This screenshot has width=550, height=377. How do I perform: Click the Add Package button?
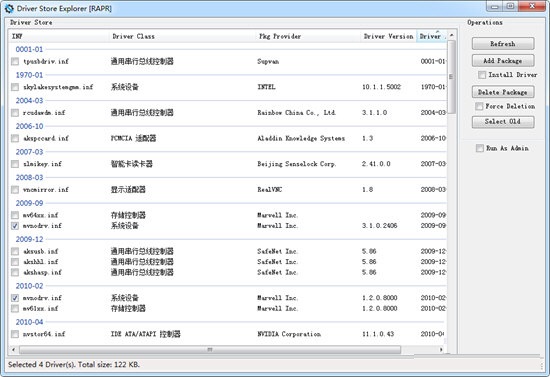[503, 61]
